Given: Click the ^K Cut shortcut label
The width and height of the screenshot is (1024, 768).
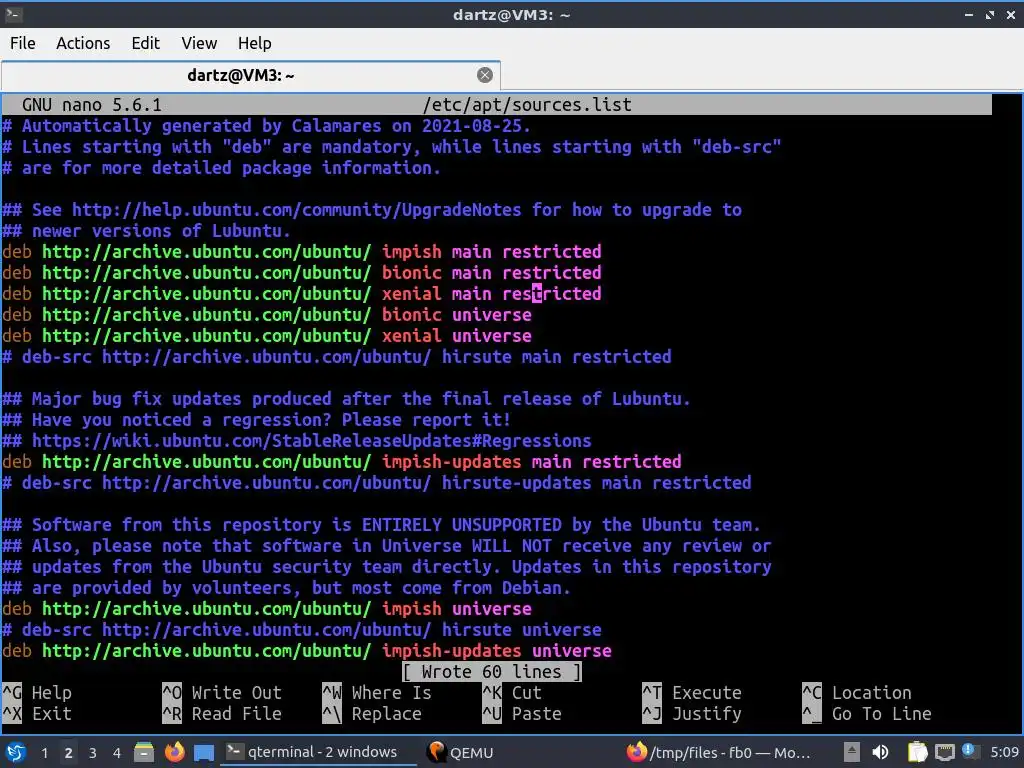Looking at the screenshot, I should click(x=512, y=692).
